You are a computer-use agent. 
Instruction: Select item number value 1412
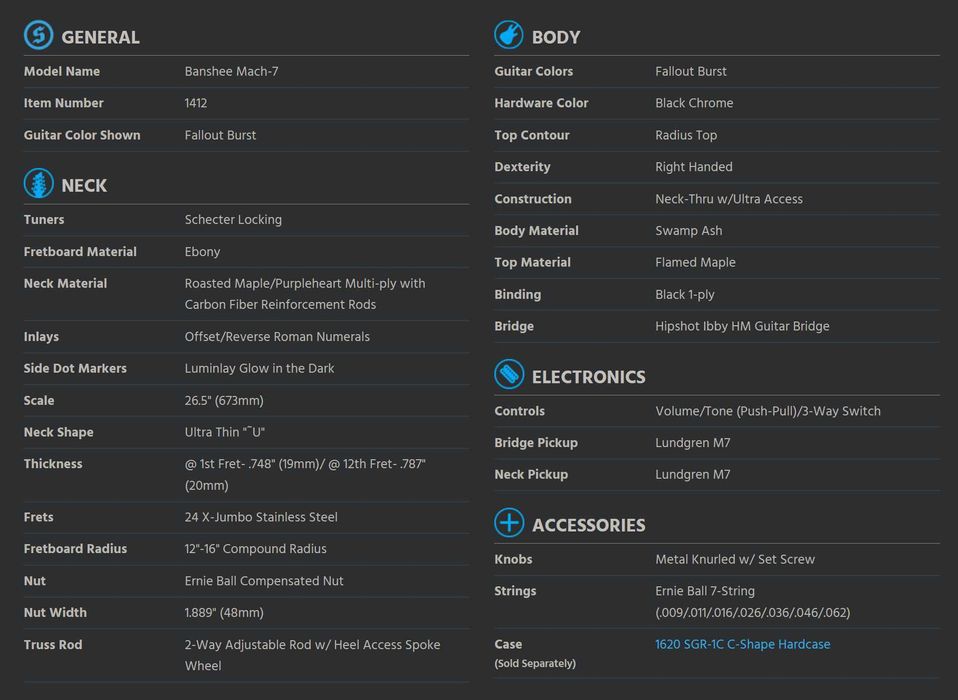click(x=196, y=103)
